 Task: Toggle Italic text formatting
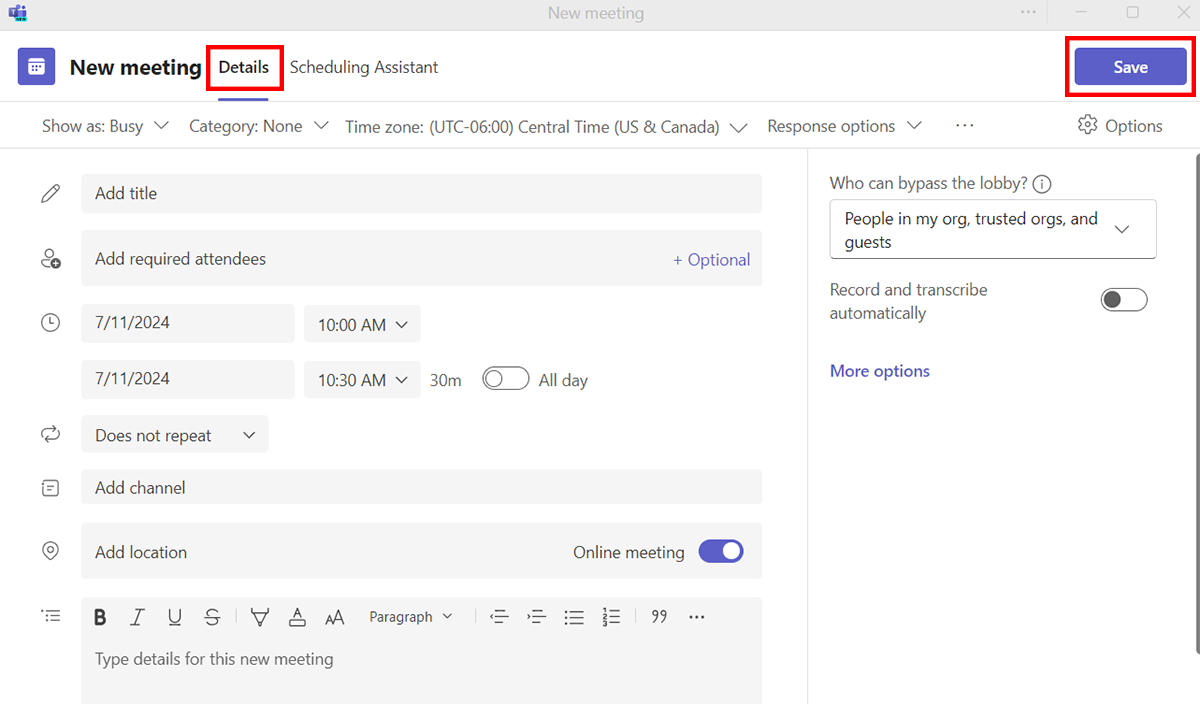click(138, 617)
